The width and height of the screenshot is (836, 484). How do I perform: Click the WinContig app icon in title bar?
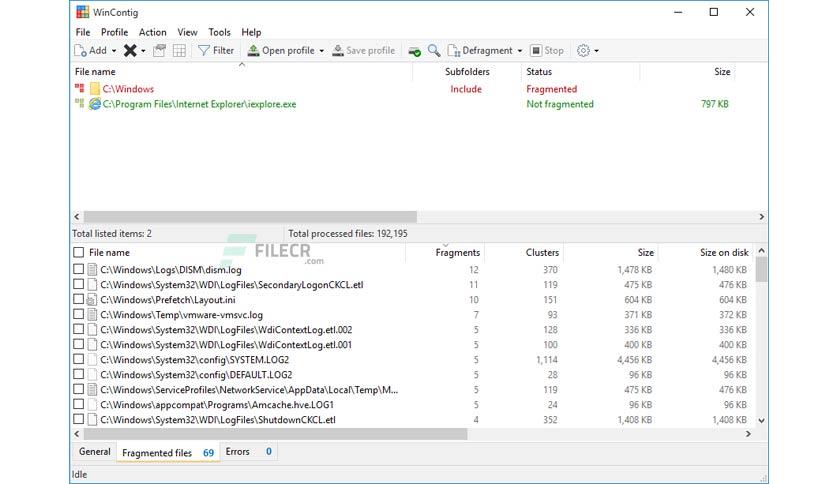click(x=82, y=12)
